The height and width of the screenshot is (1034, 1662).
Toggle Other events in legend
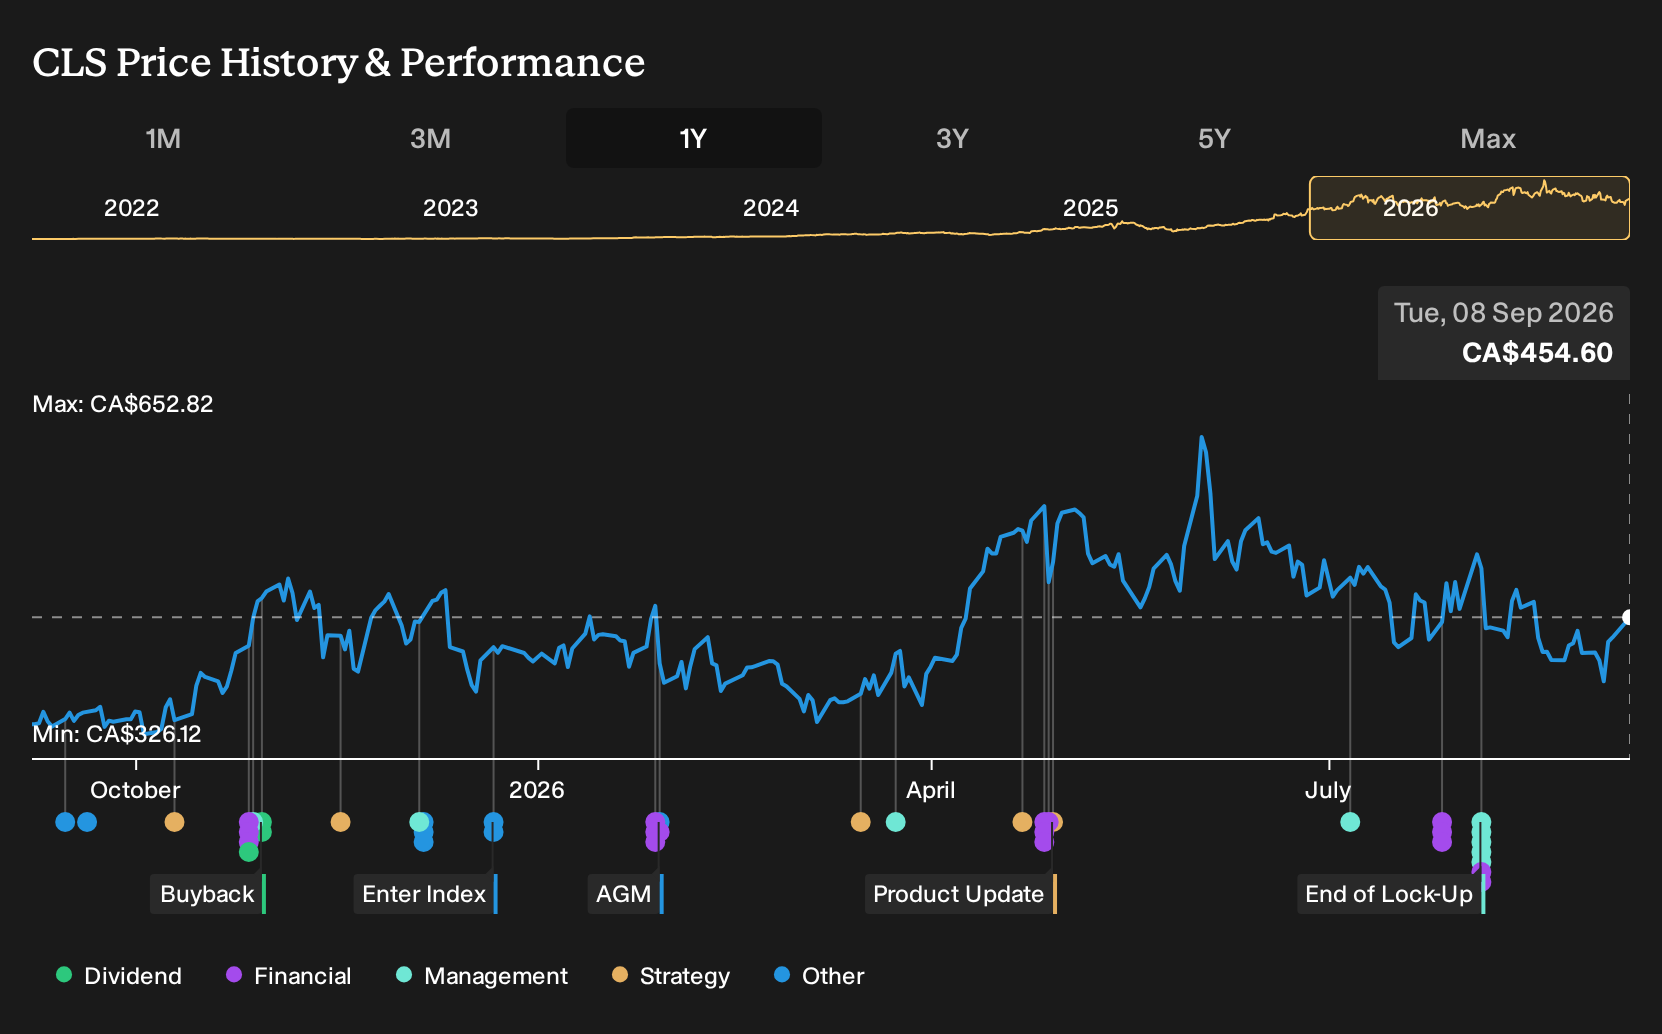click(819, 976)
